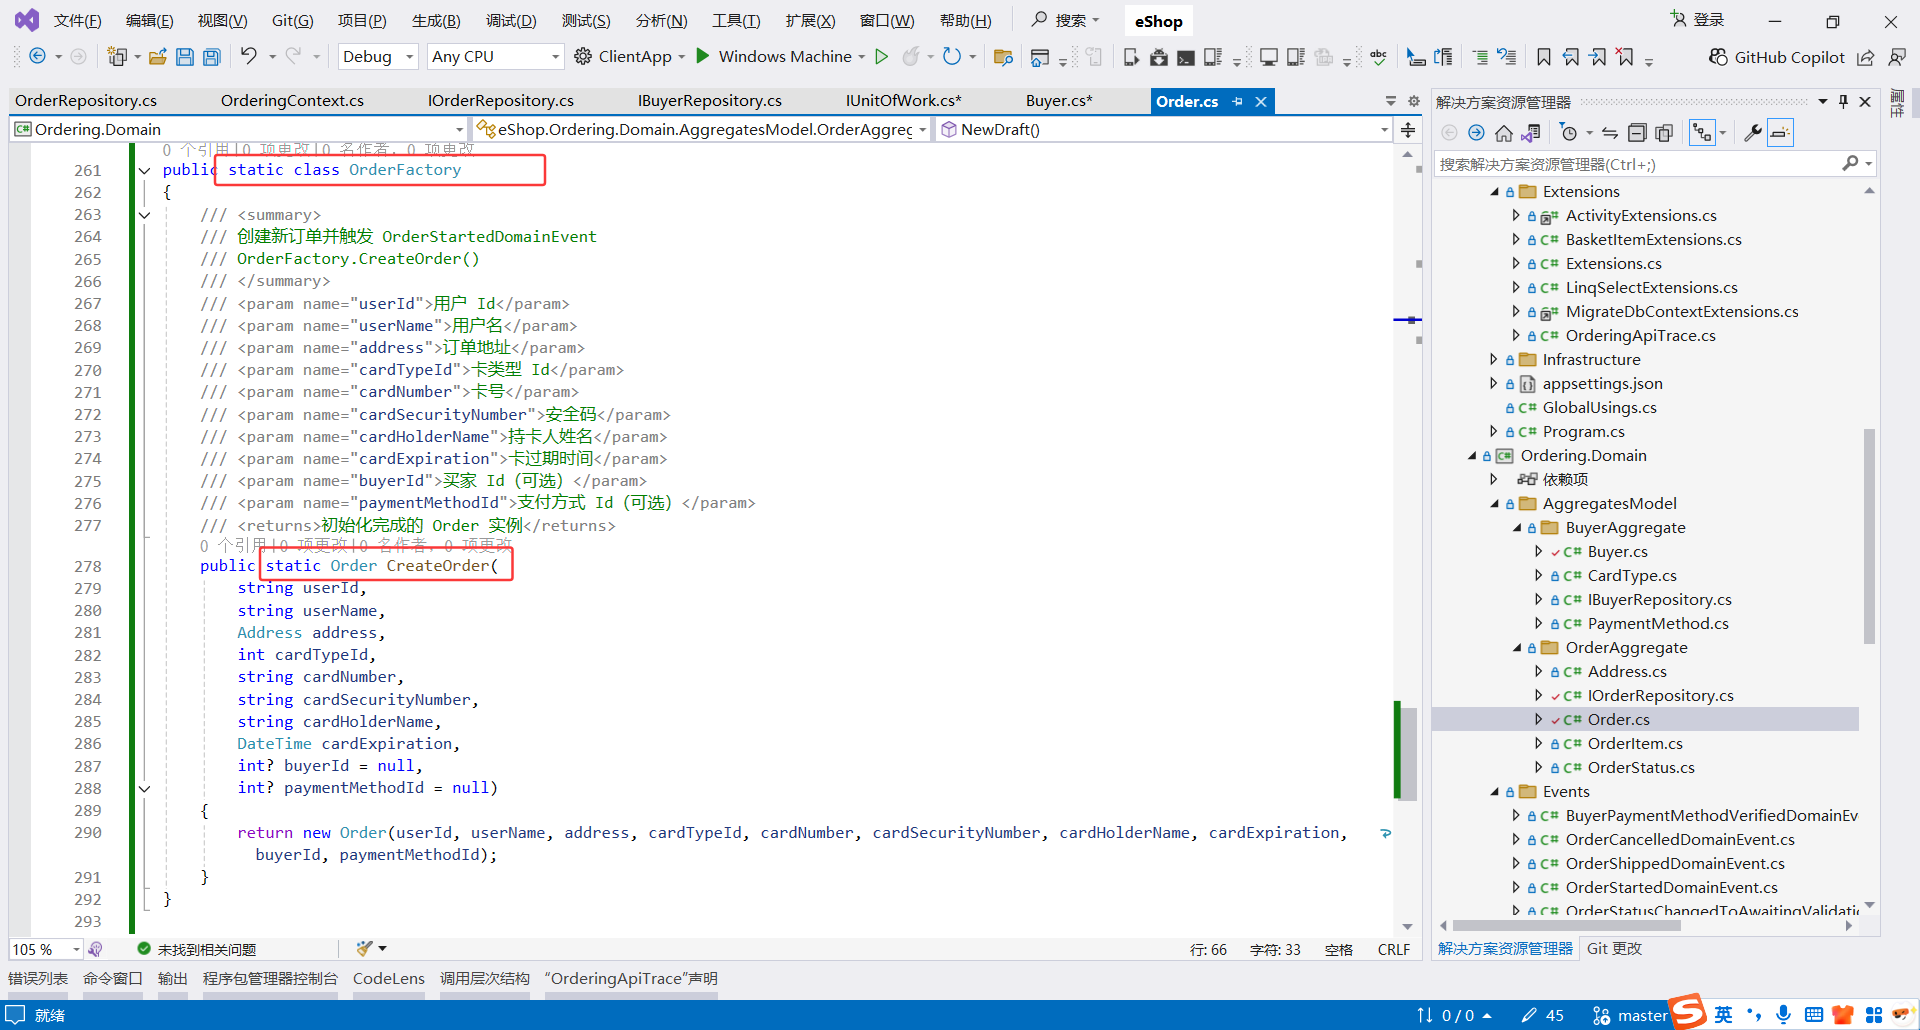Click the microphone icon in IME bar

pos(1783,1015)
